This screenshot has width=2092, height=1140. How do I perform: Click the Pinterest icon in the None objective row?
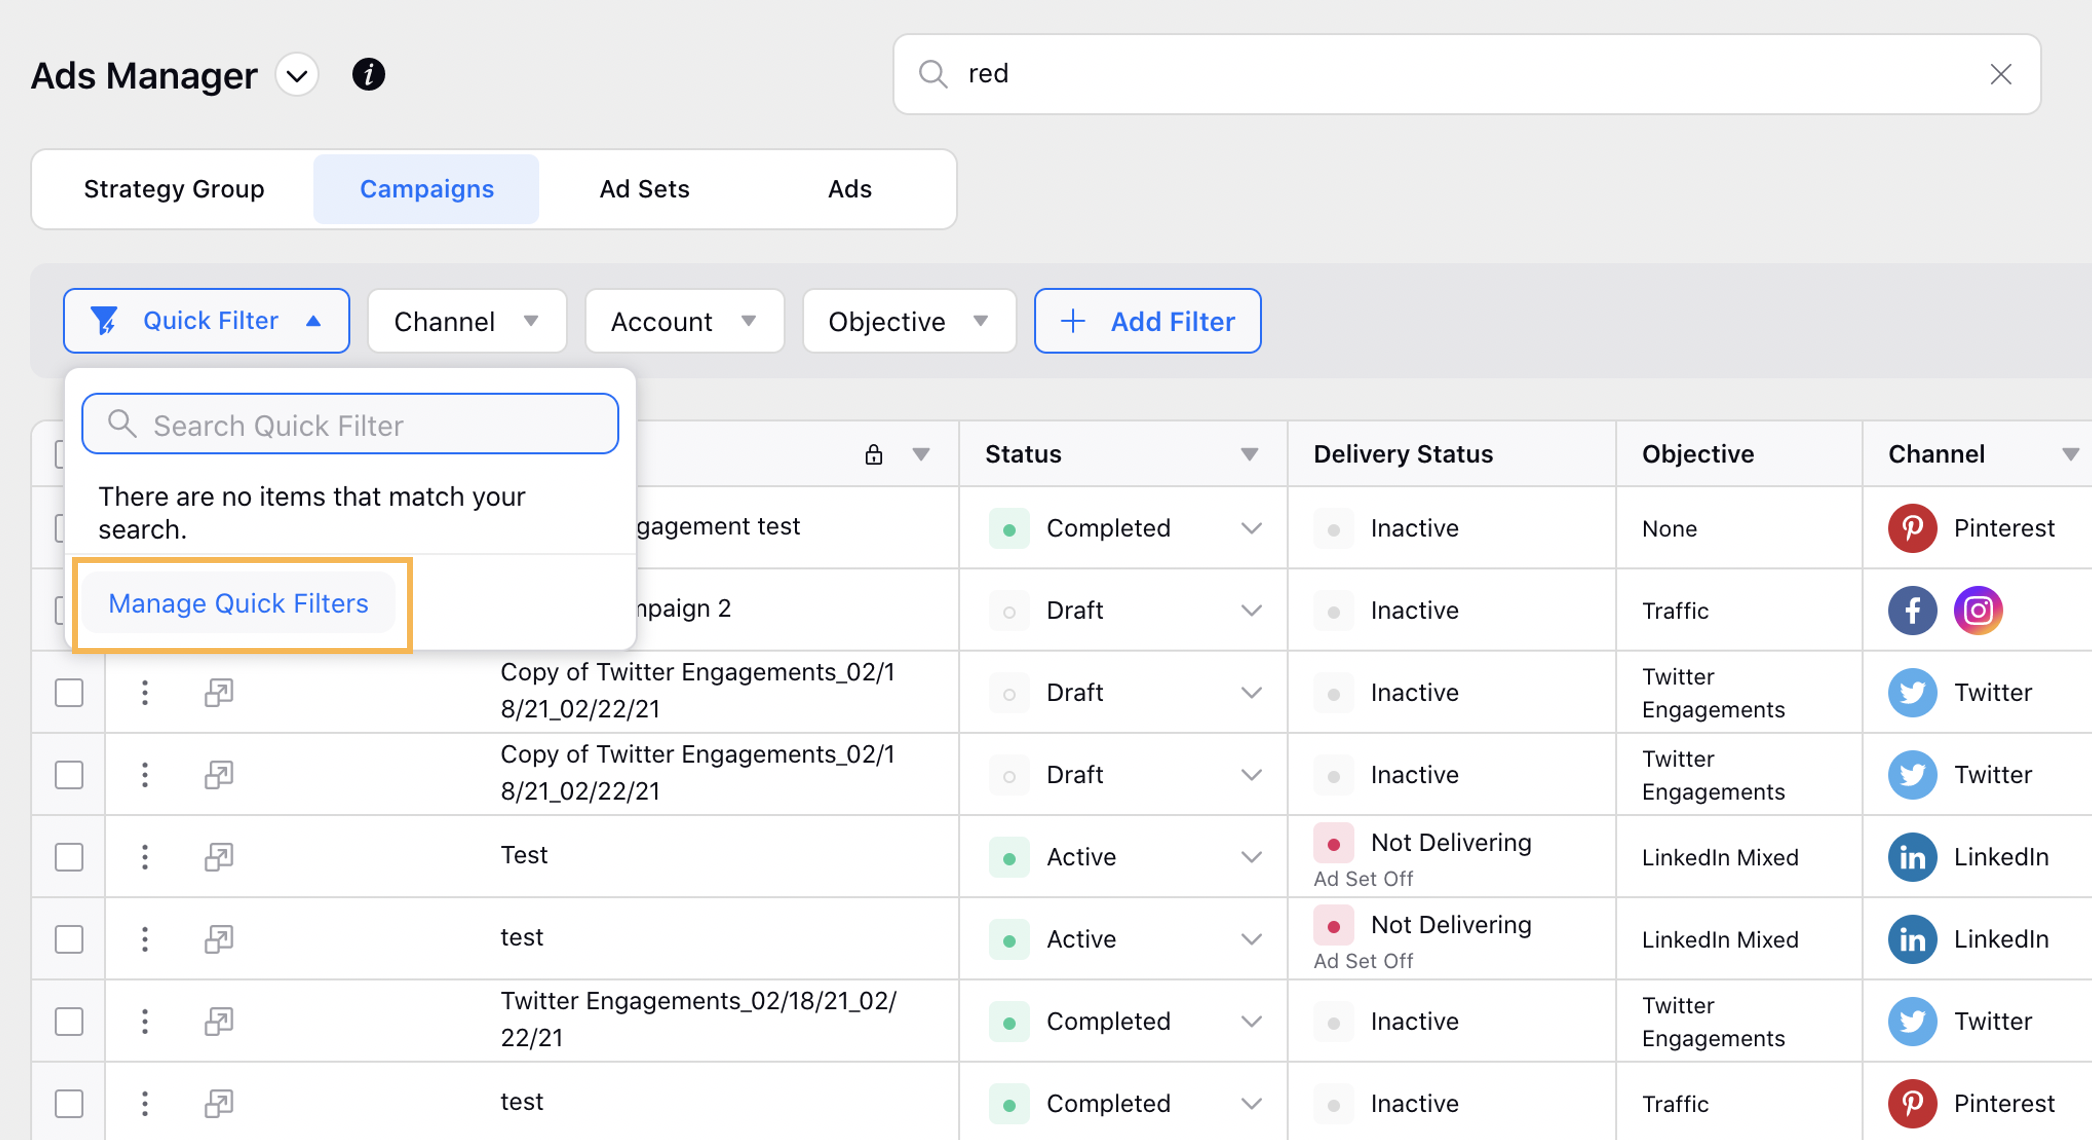(x=1912, y=528)
